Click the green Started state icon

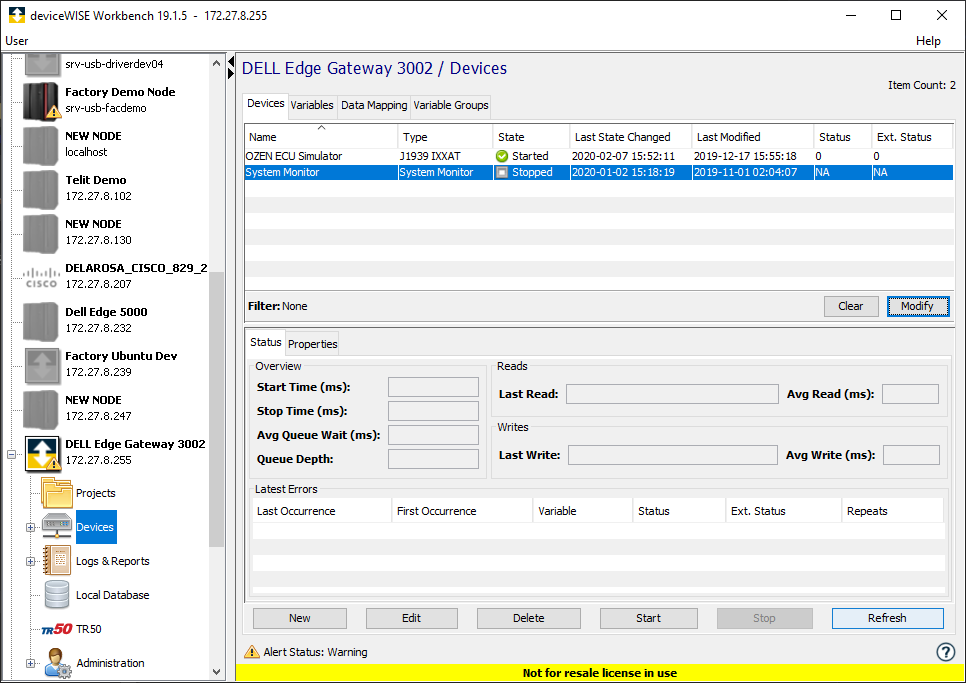(502, 156)
